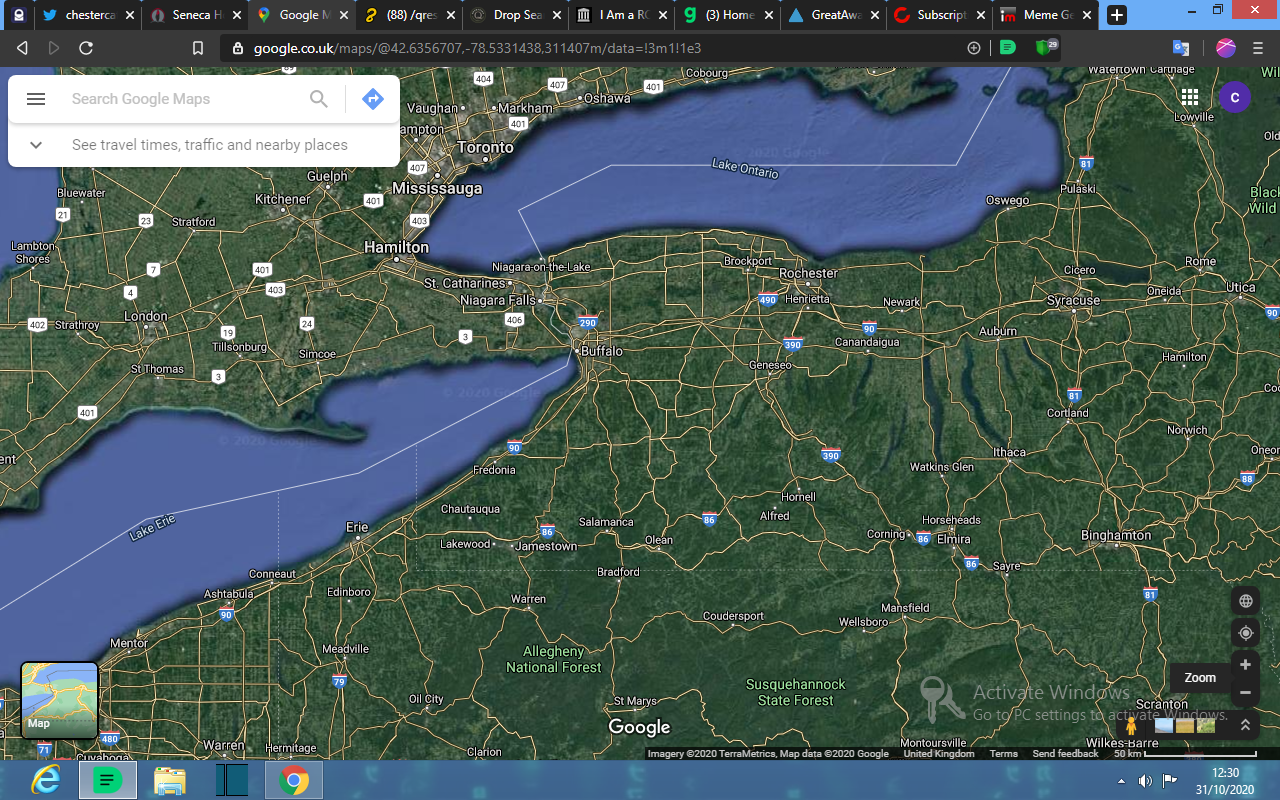
Task: Open File Explorer from the taskbar
Action: (x=170, y=780)
